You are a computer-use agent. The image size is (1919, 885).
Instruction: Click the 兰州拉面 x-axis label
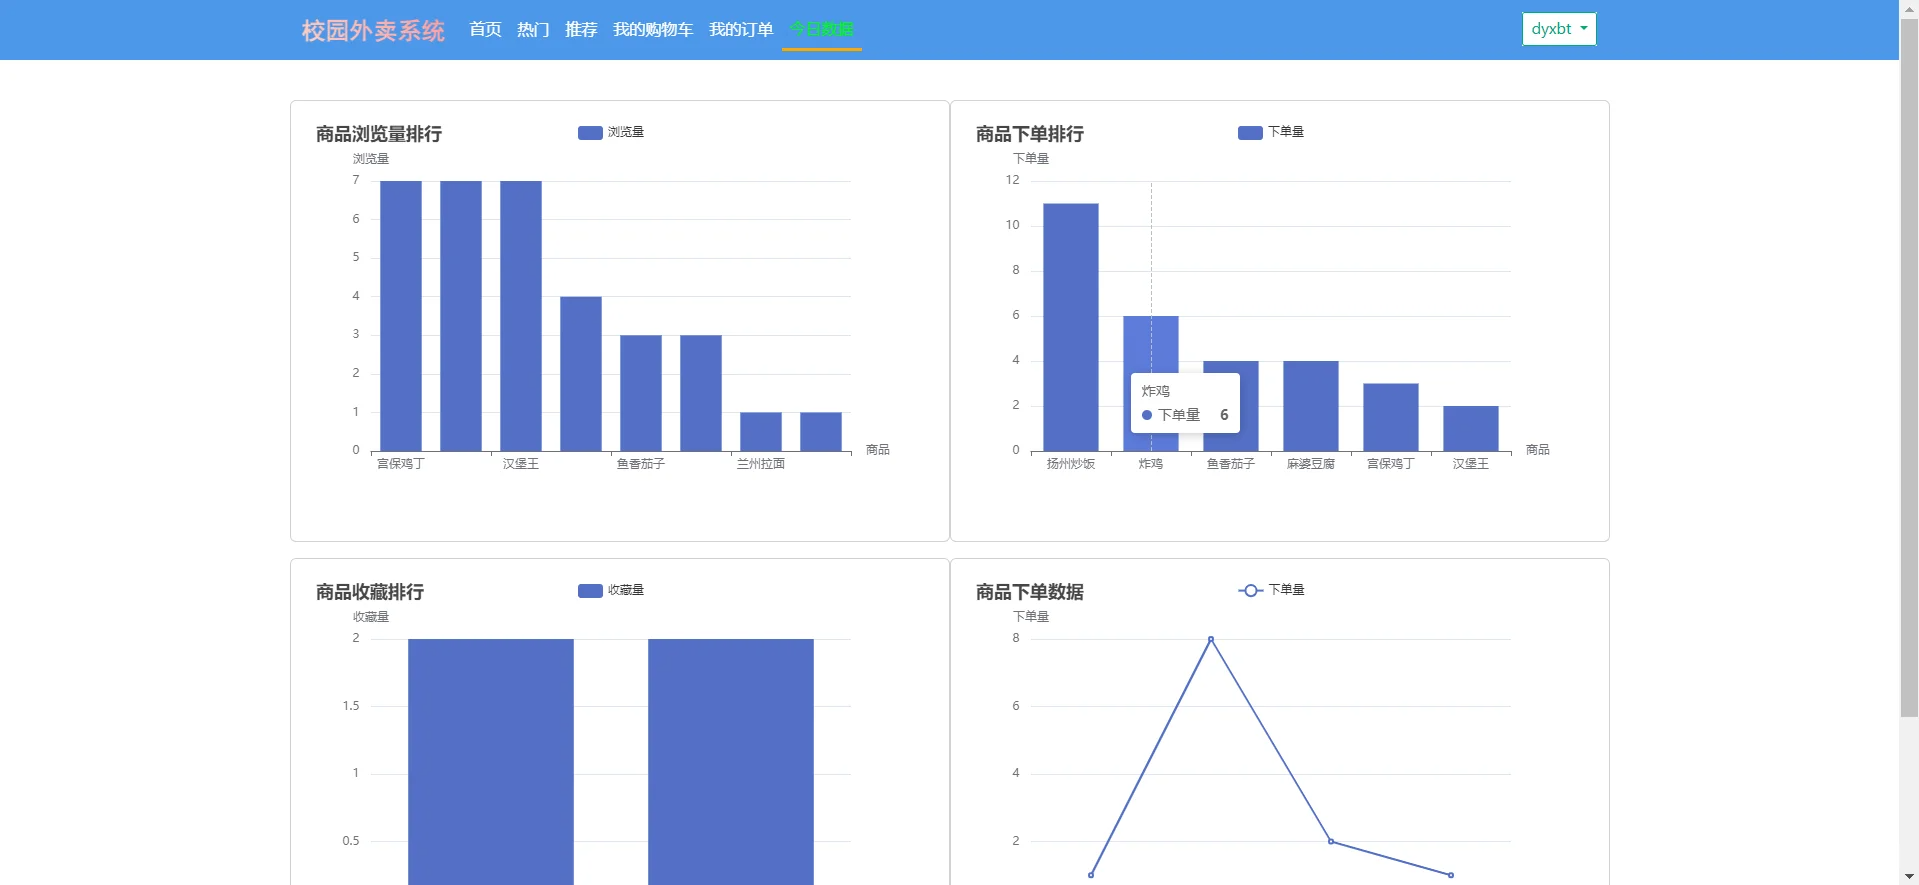(761, 464)
